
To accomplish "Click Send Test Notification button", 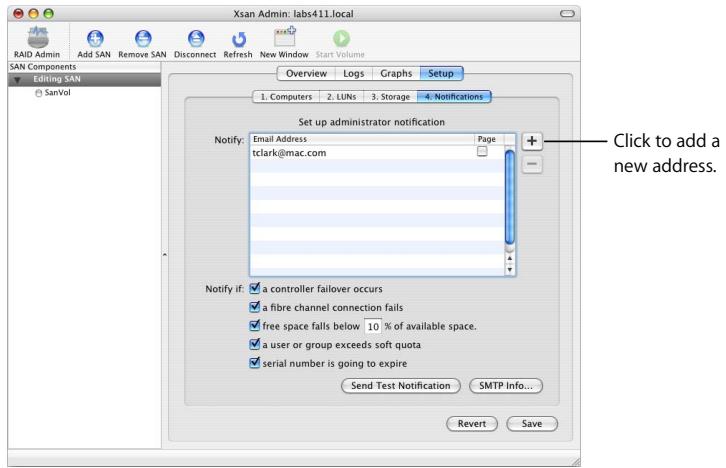I will [401, 386].
